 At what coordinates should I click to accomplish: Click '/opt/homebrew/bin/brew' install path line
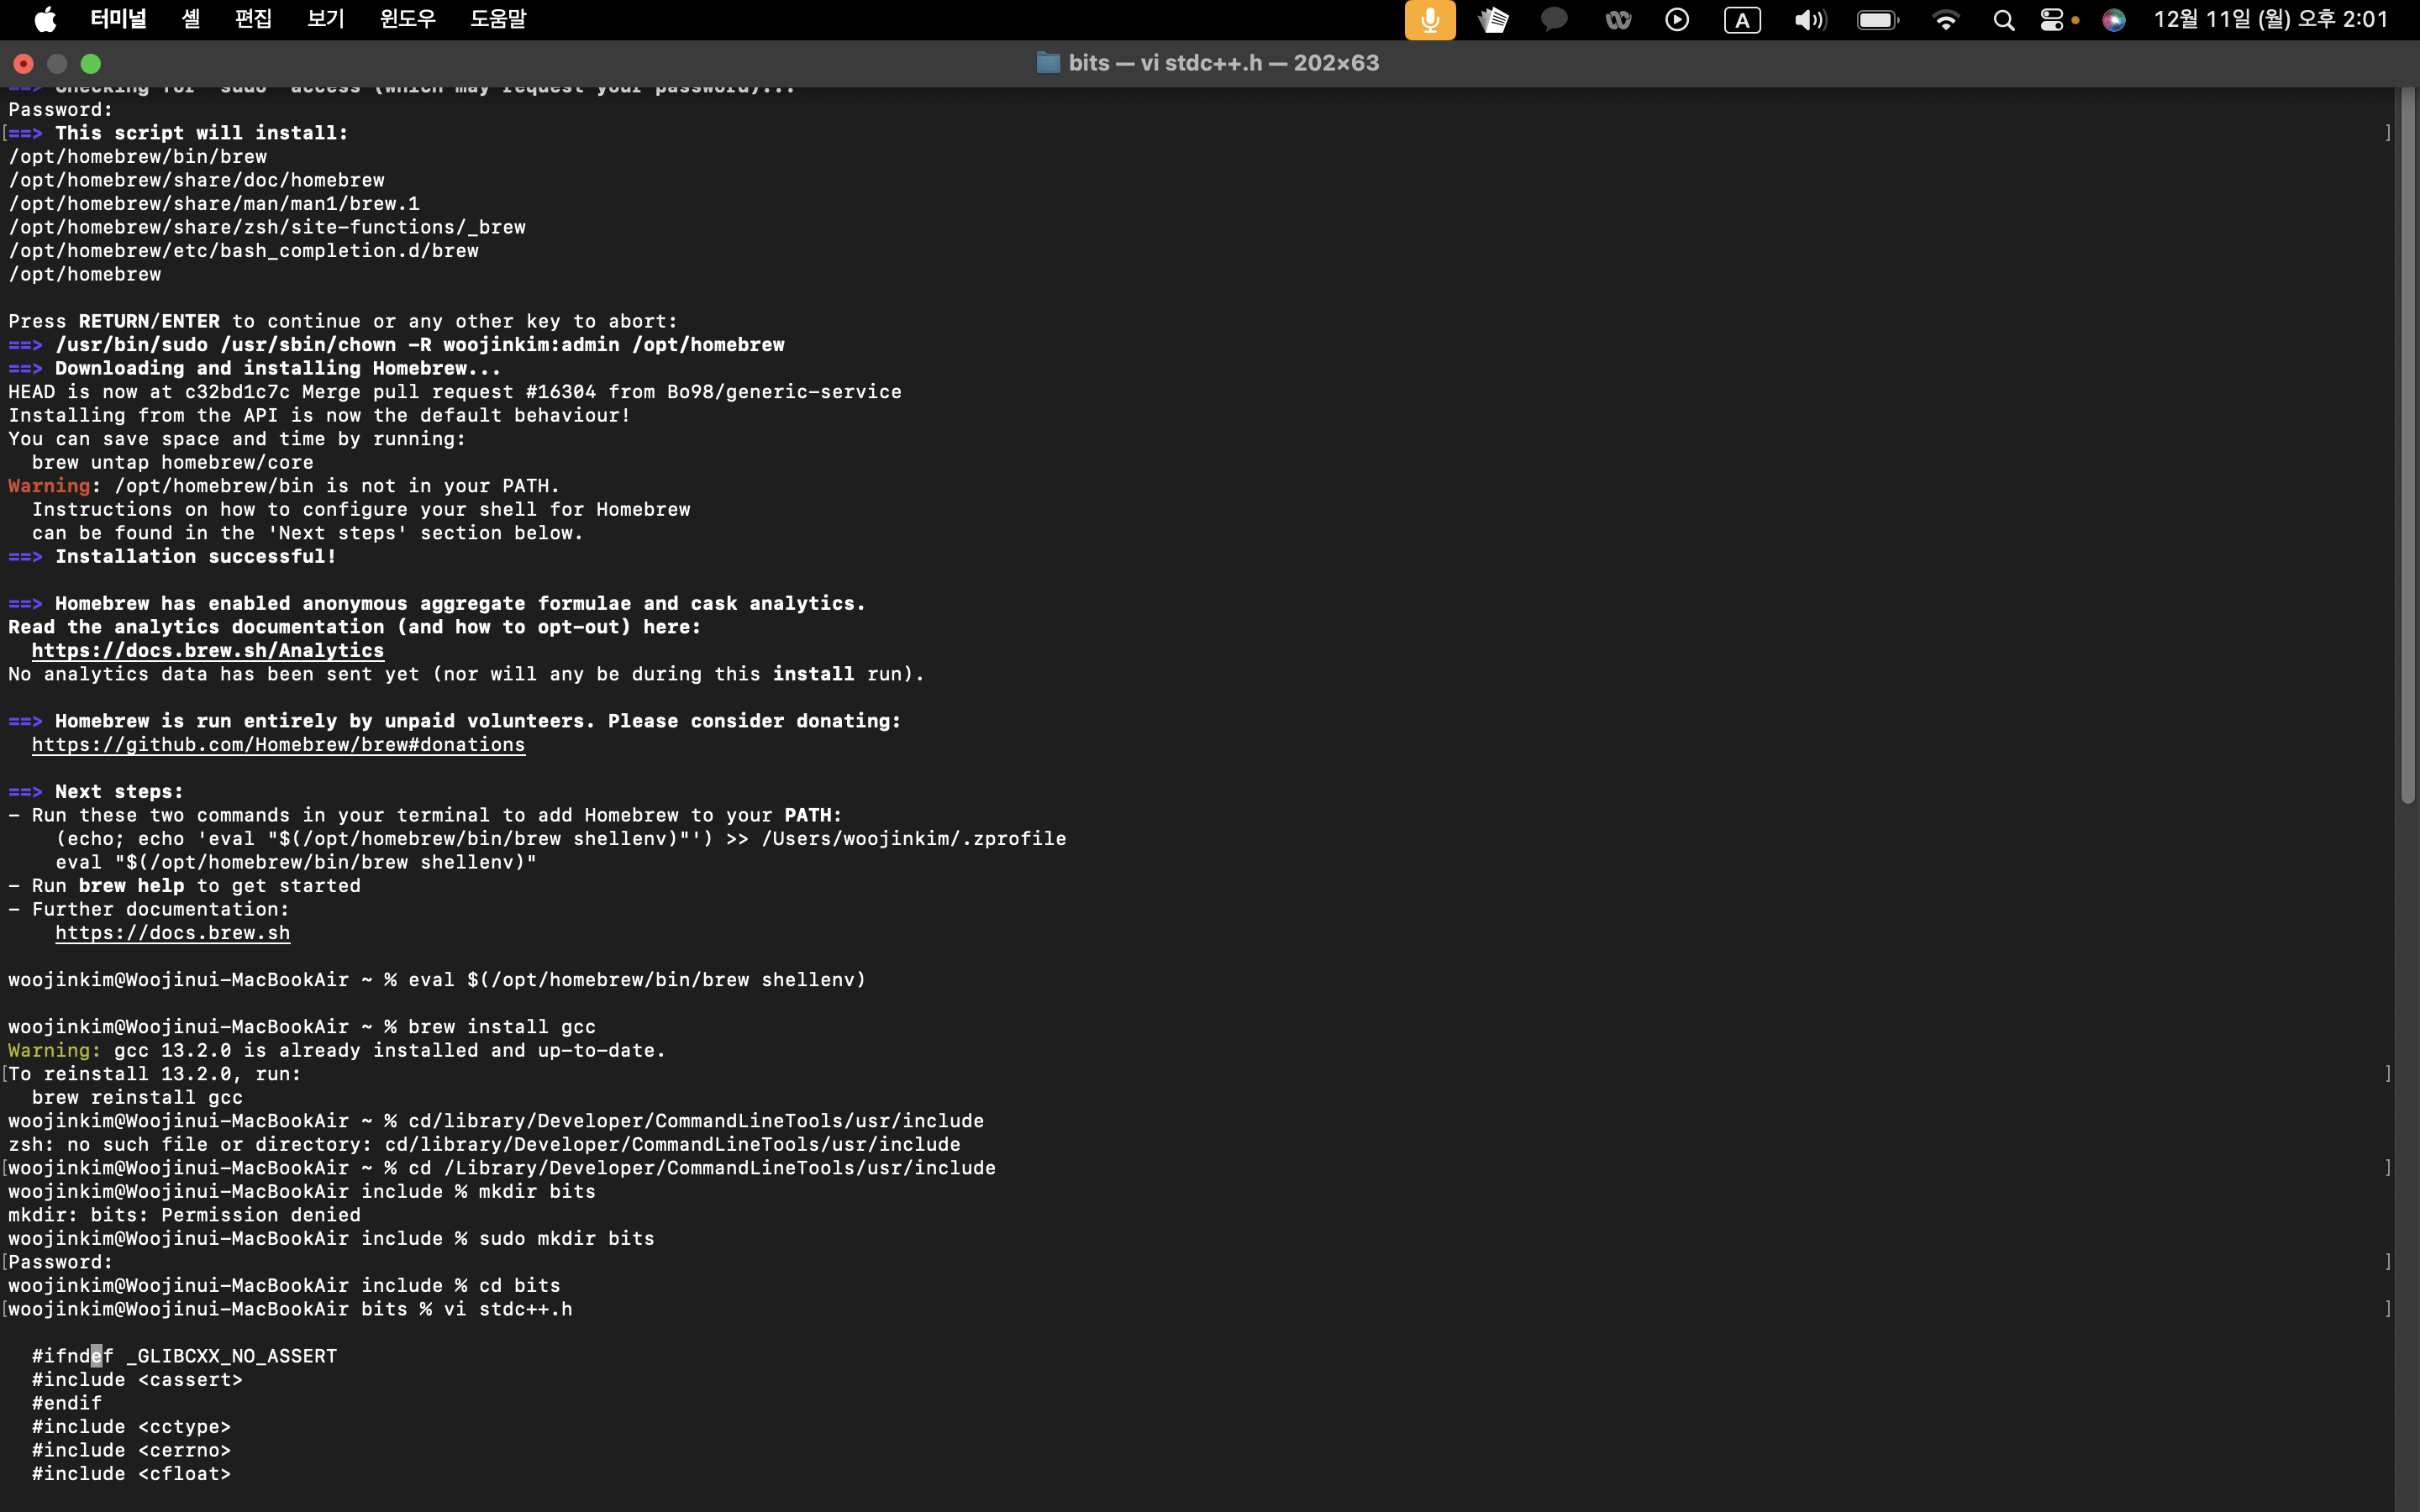click(x=137, y=156)
